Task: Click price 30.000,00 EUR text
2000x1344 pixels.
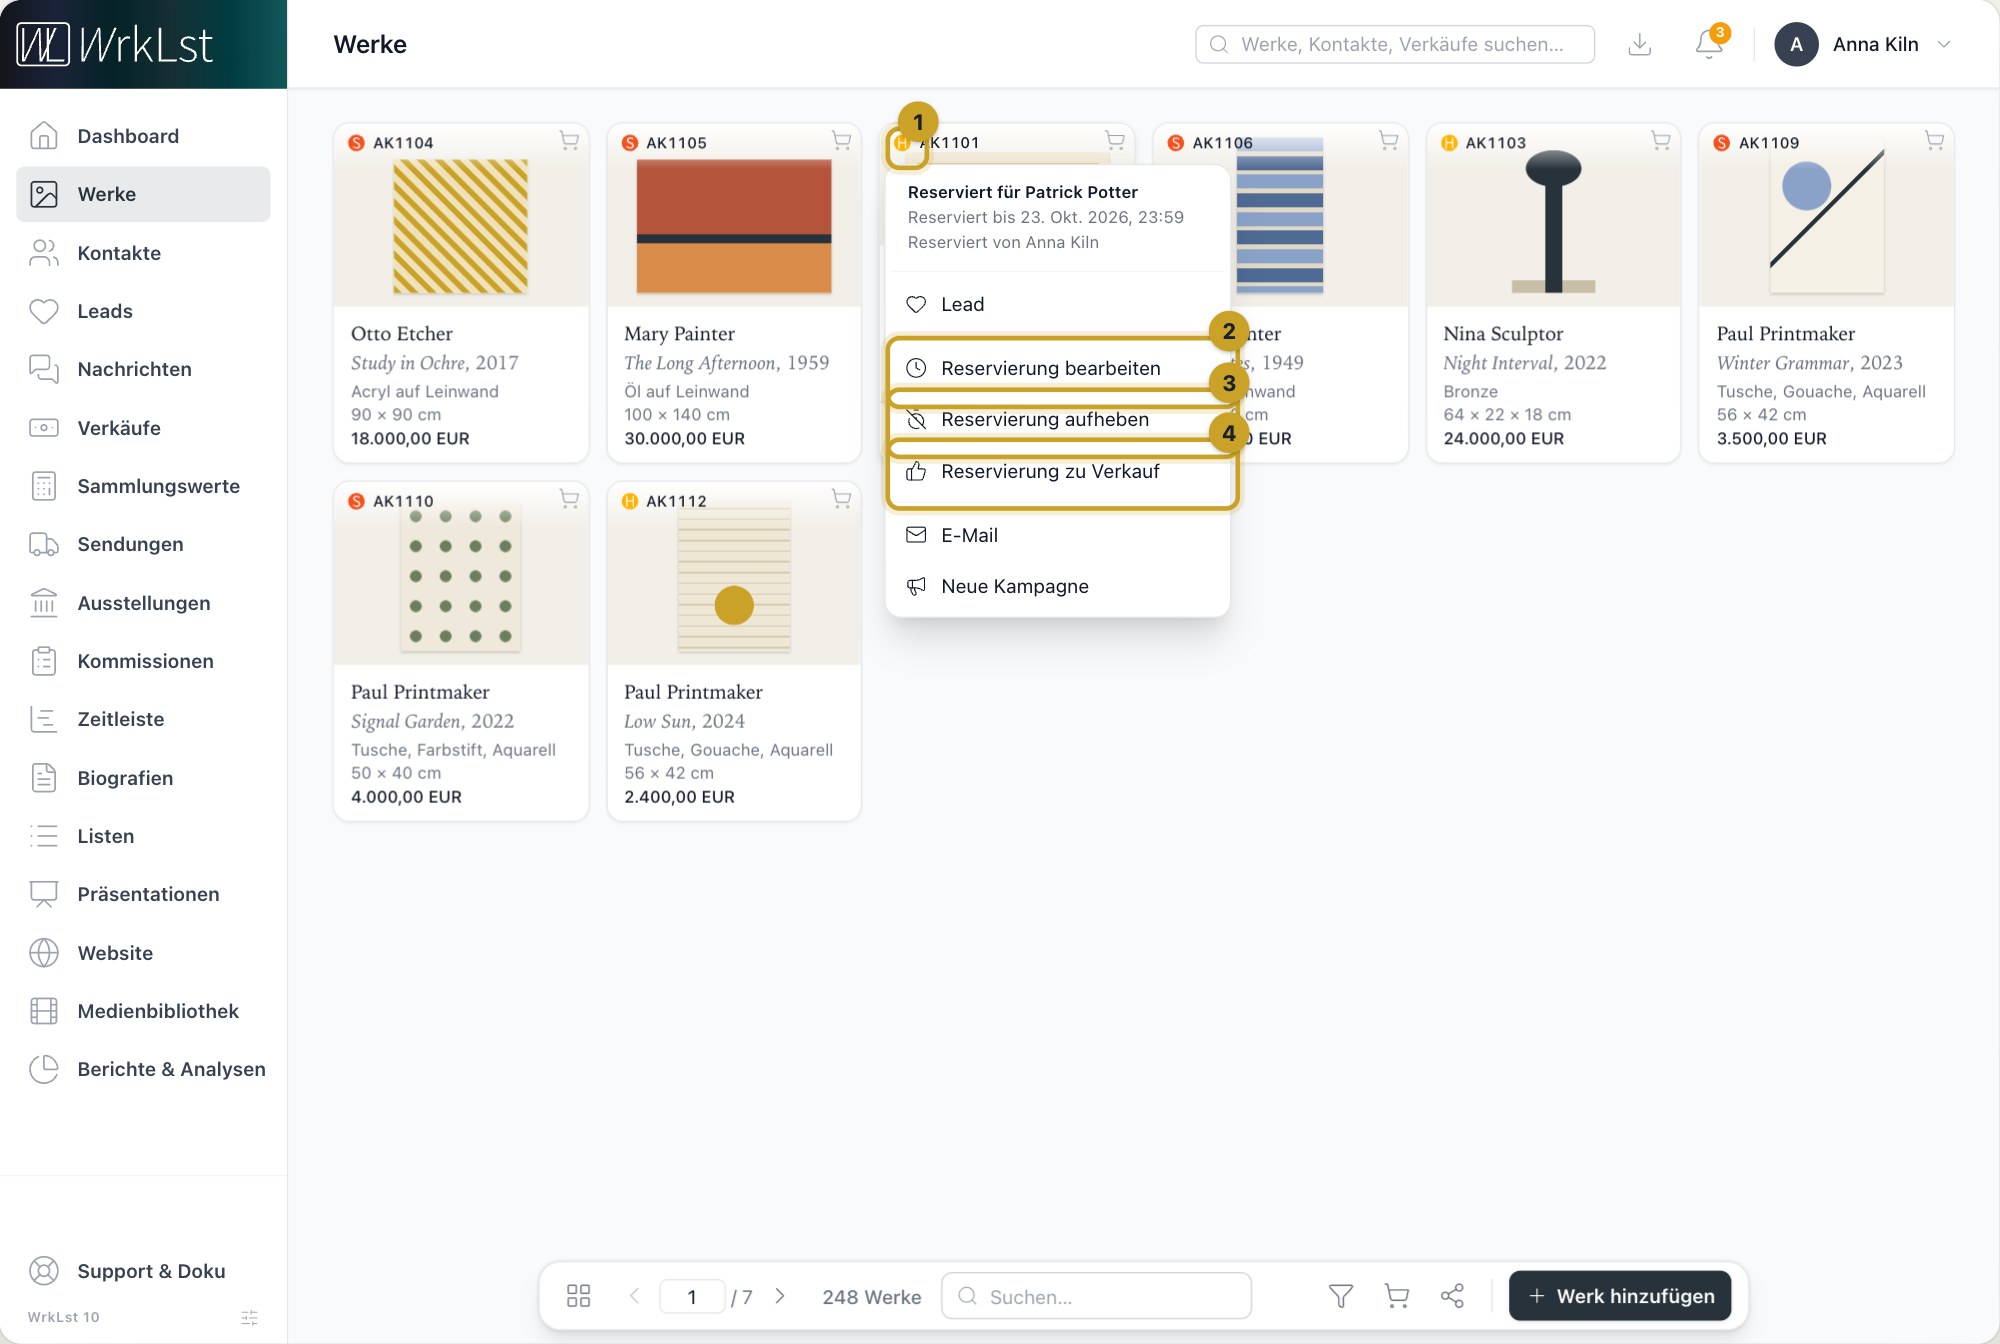Action: pos(684,439)
